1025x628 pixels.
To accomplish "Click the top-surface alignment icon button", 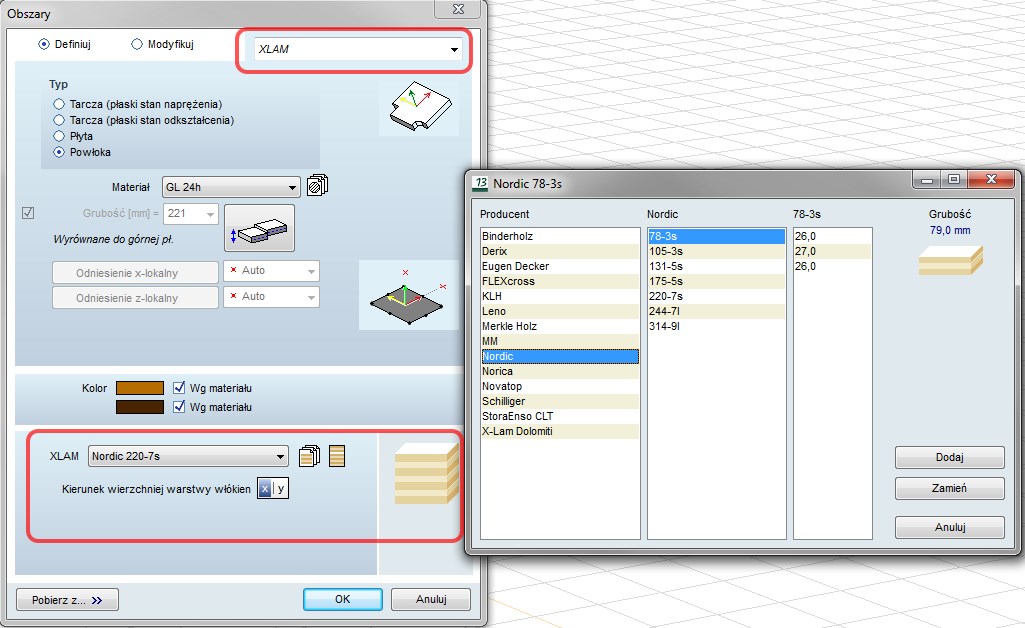I will click(259, 228).
